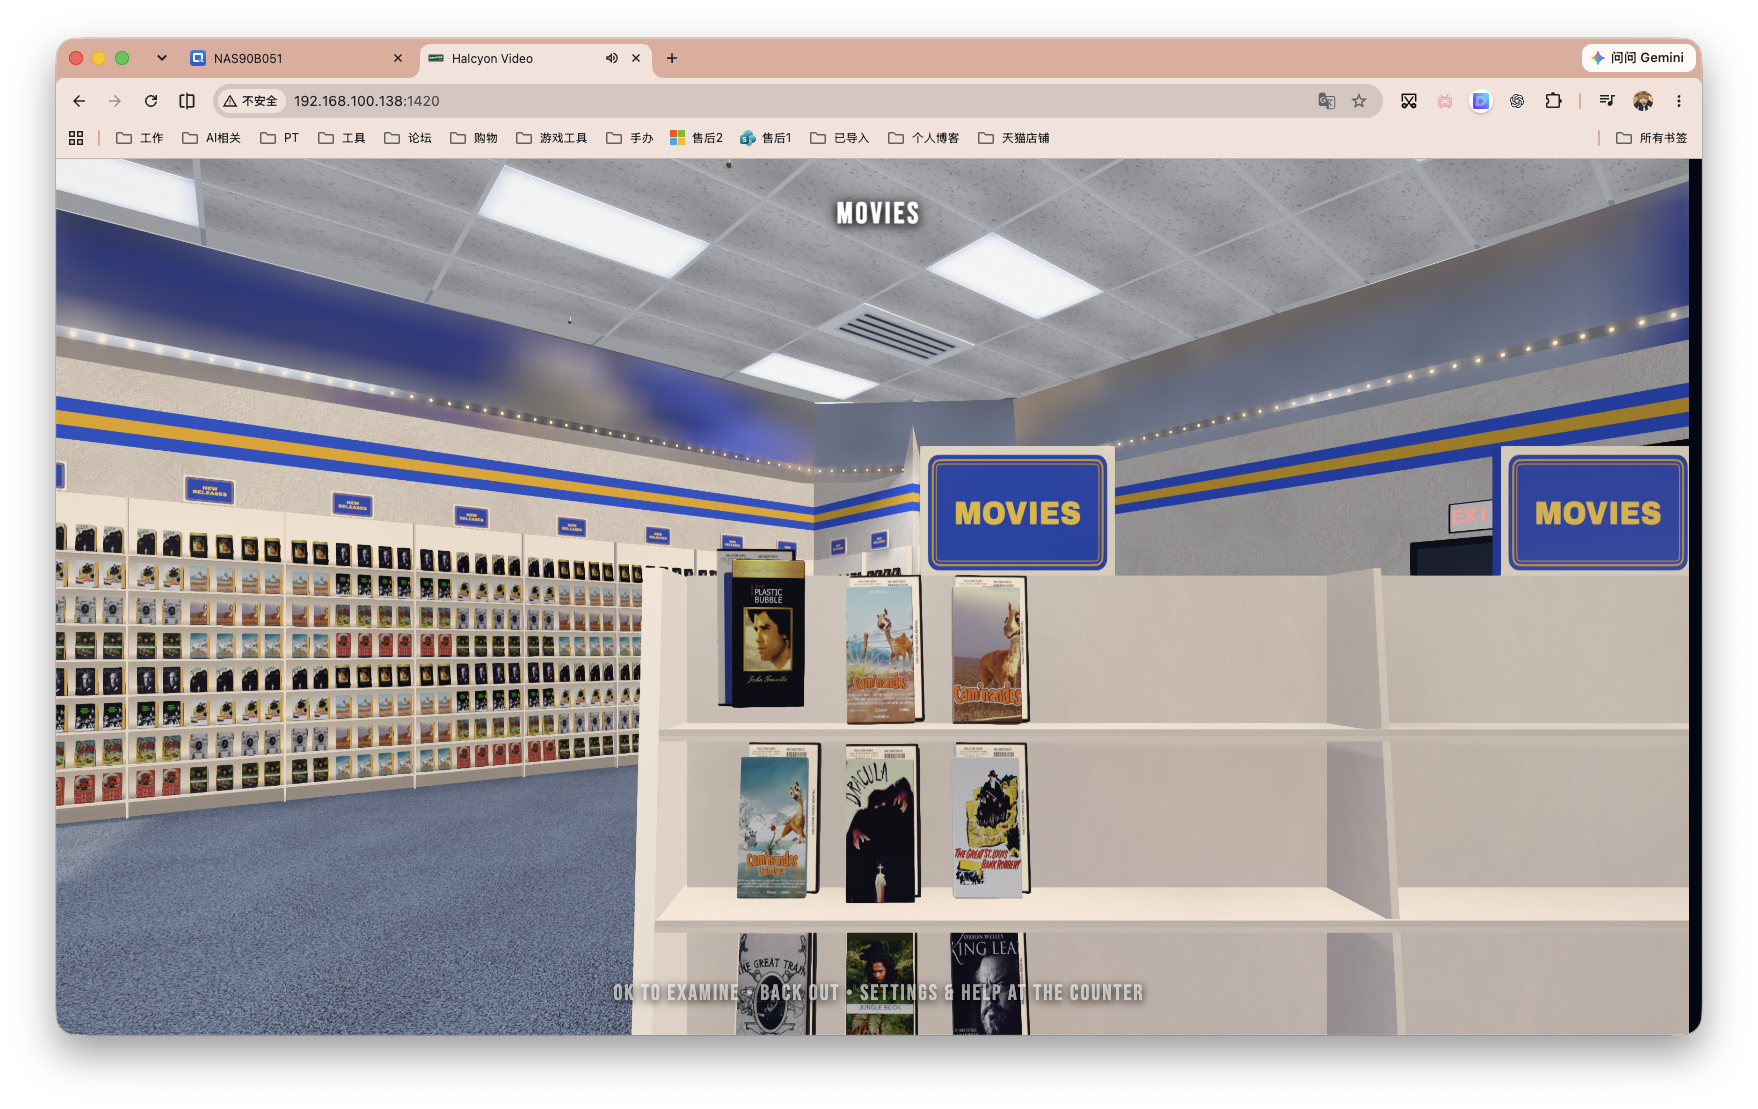This screenshot has height=1109, width=1758.
Task: Open the 售后2 bookmark
Action: tap(696, 138)
